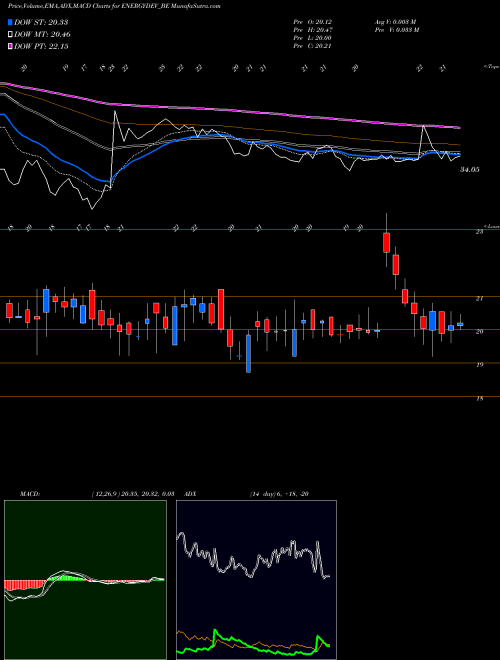Click the tall red candlestick touching the 23 line

tap(386, 242)
